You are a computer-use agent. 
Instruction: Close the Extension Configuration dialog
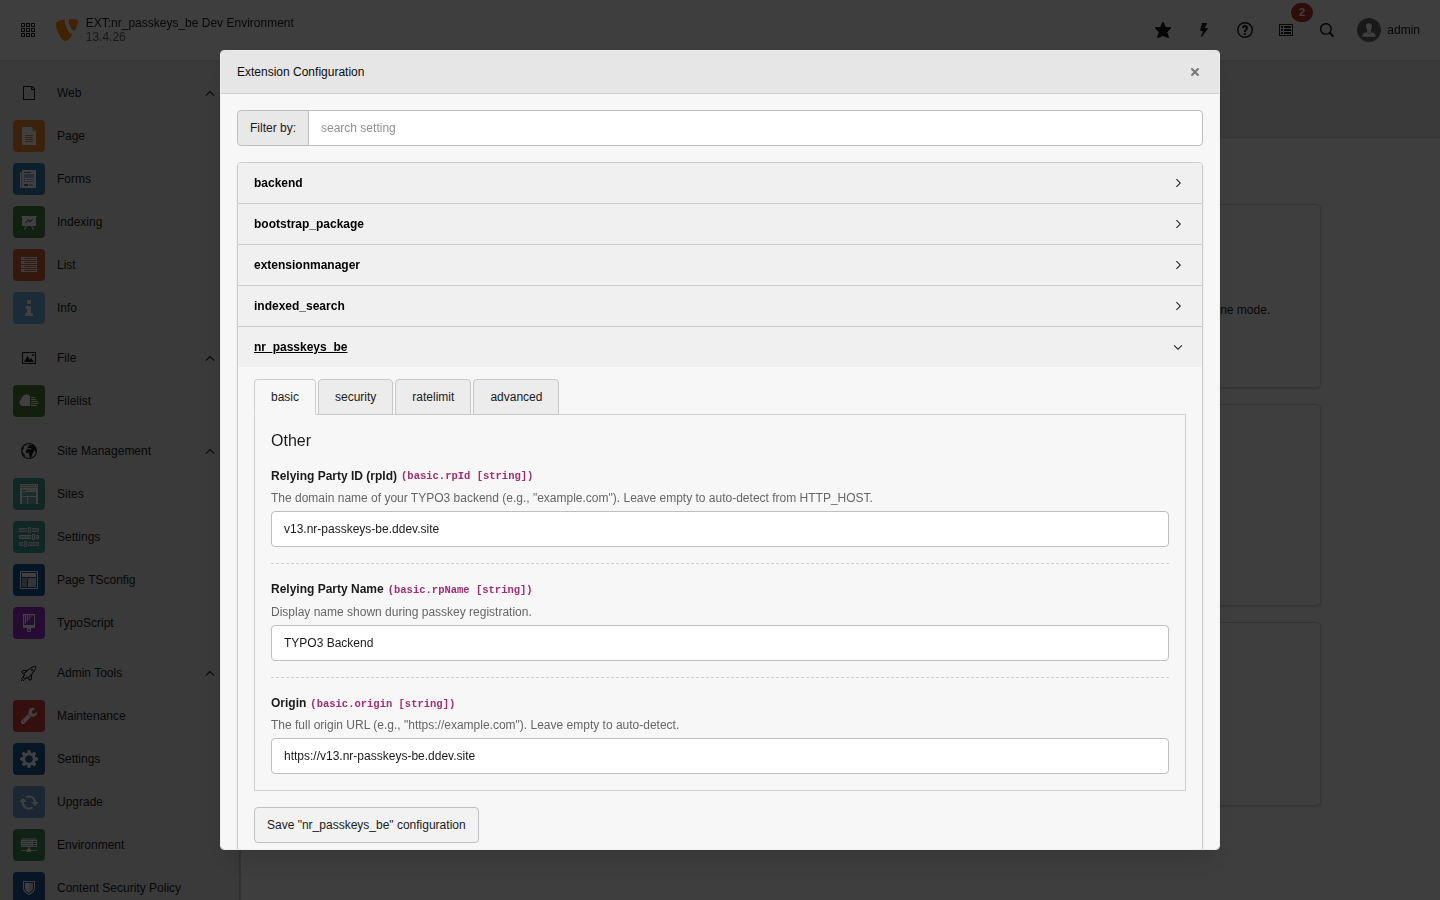click(x=1195, y=72)
